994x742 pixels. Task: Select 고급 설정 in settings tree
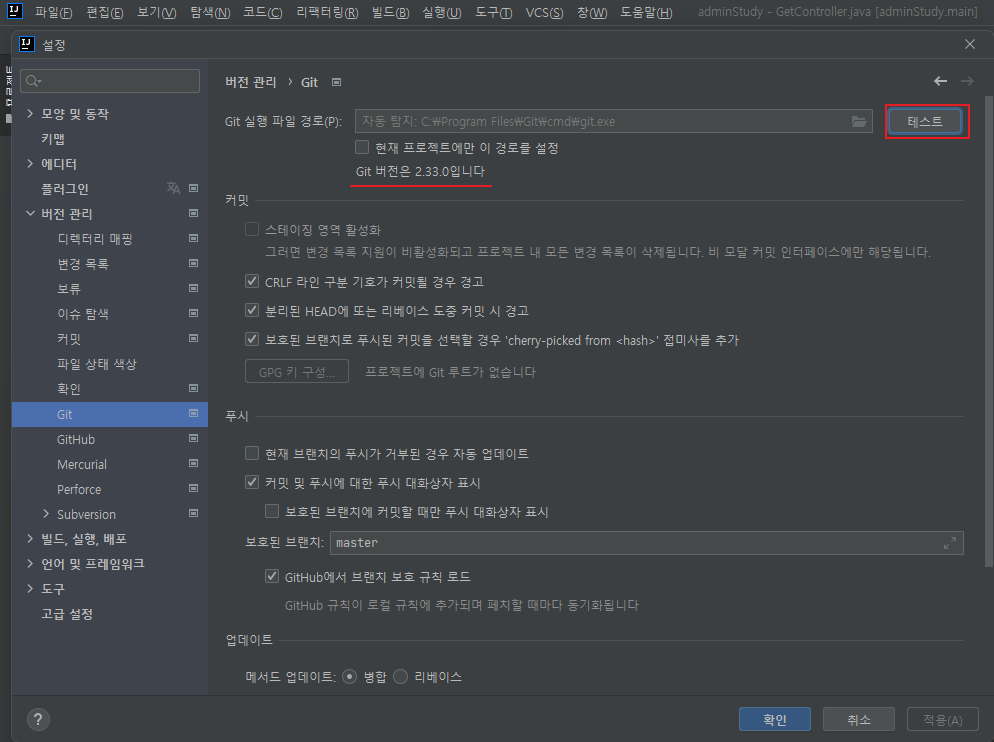tap(67, 613)
